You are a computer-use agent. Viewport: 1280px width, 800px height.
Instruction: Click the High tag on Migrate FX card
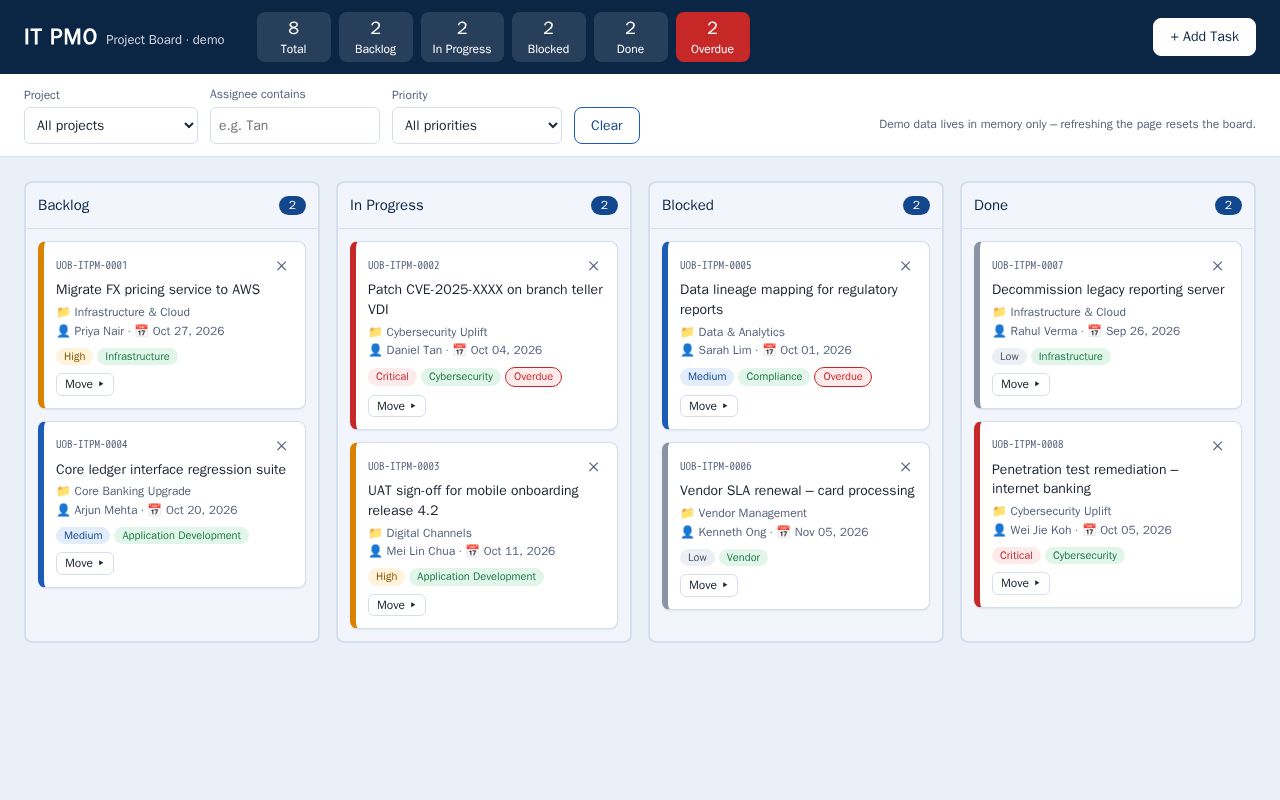[x=74, y=356]
